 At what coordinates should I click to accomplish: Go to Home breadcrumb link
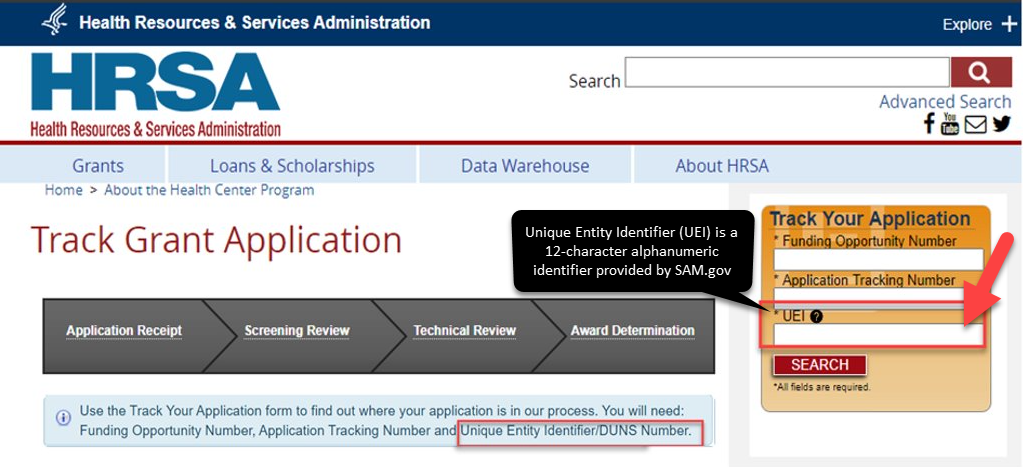[x=63, y=190]
